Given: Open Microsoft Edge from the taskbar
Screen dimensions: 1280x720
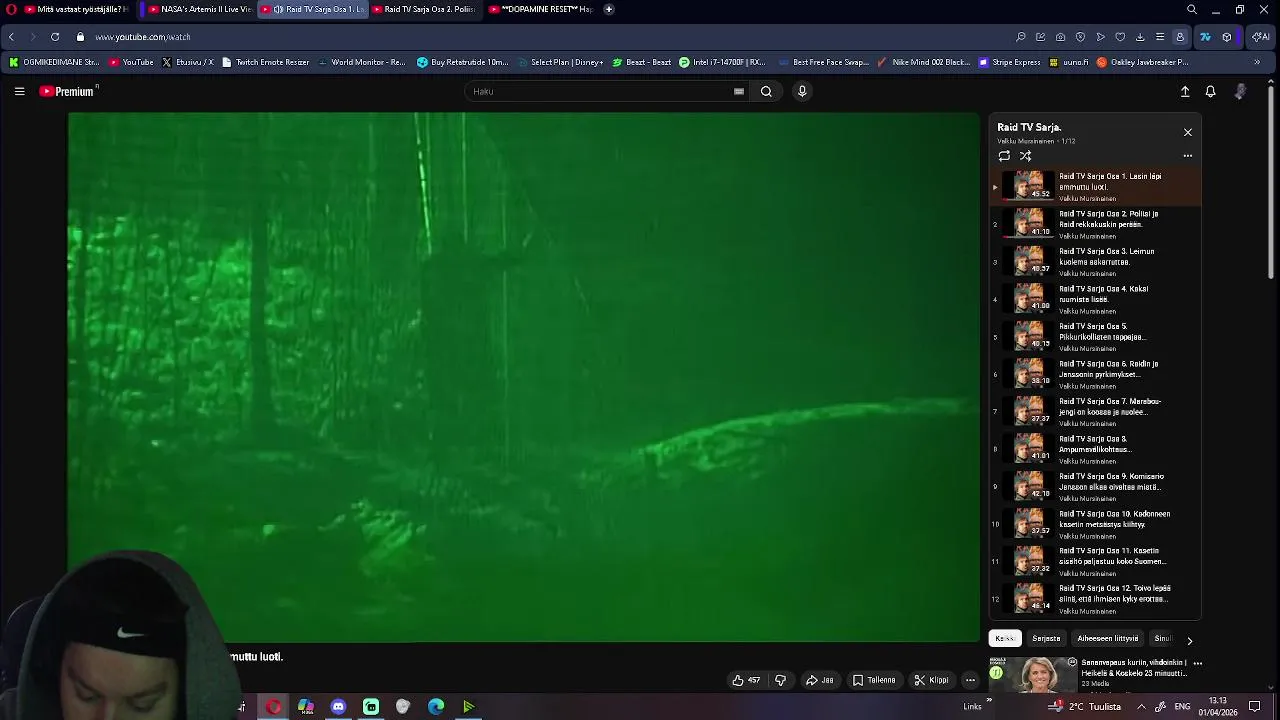Looking at the screenshot, I should pyautogui.click(x=436, y=707).
